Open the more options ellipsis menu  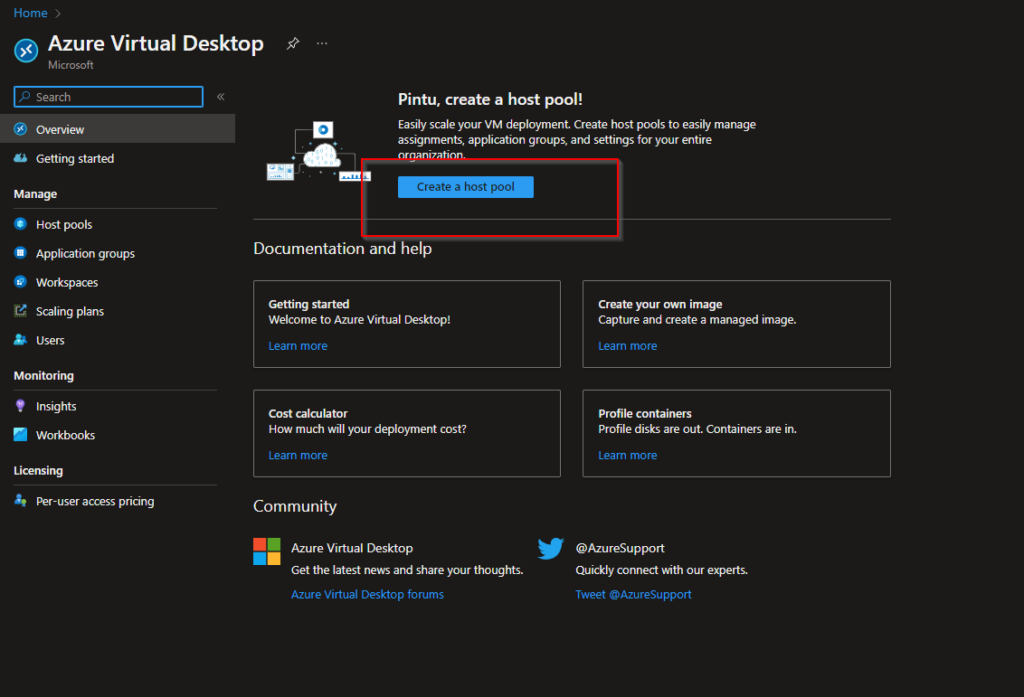pyautogui.click(x=322, y=44)
